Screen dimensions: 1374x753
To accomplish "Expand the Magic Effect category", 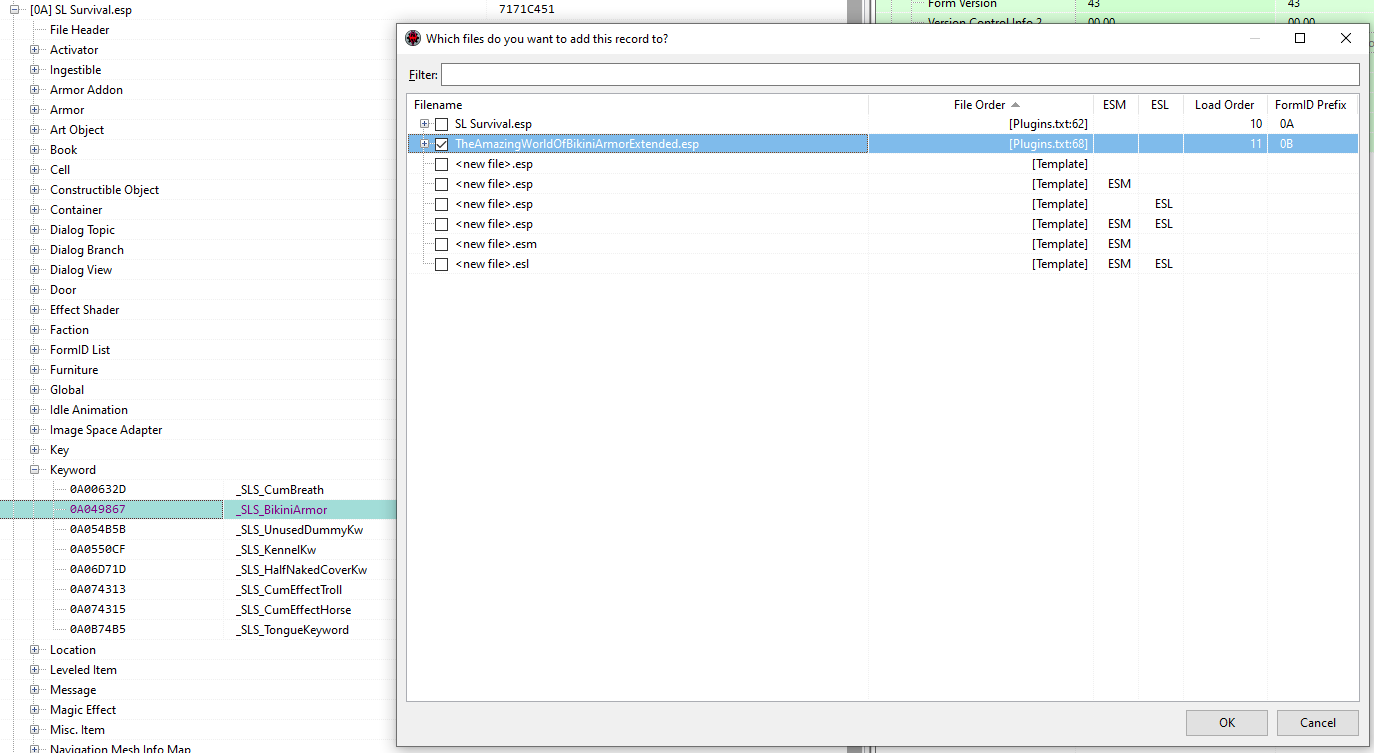I will coord(35,710).
